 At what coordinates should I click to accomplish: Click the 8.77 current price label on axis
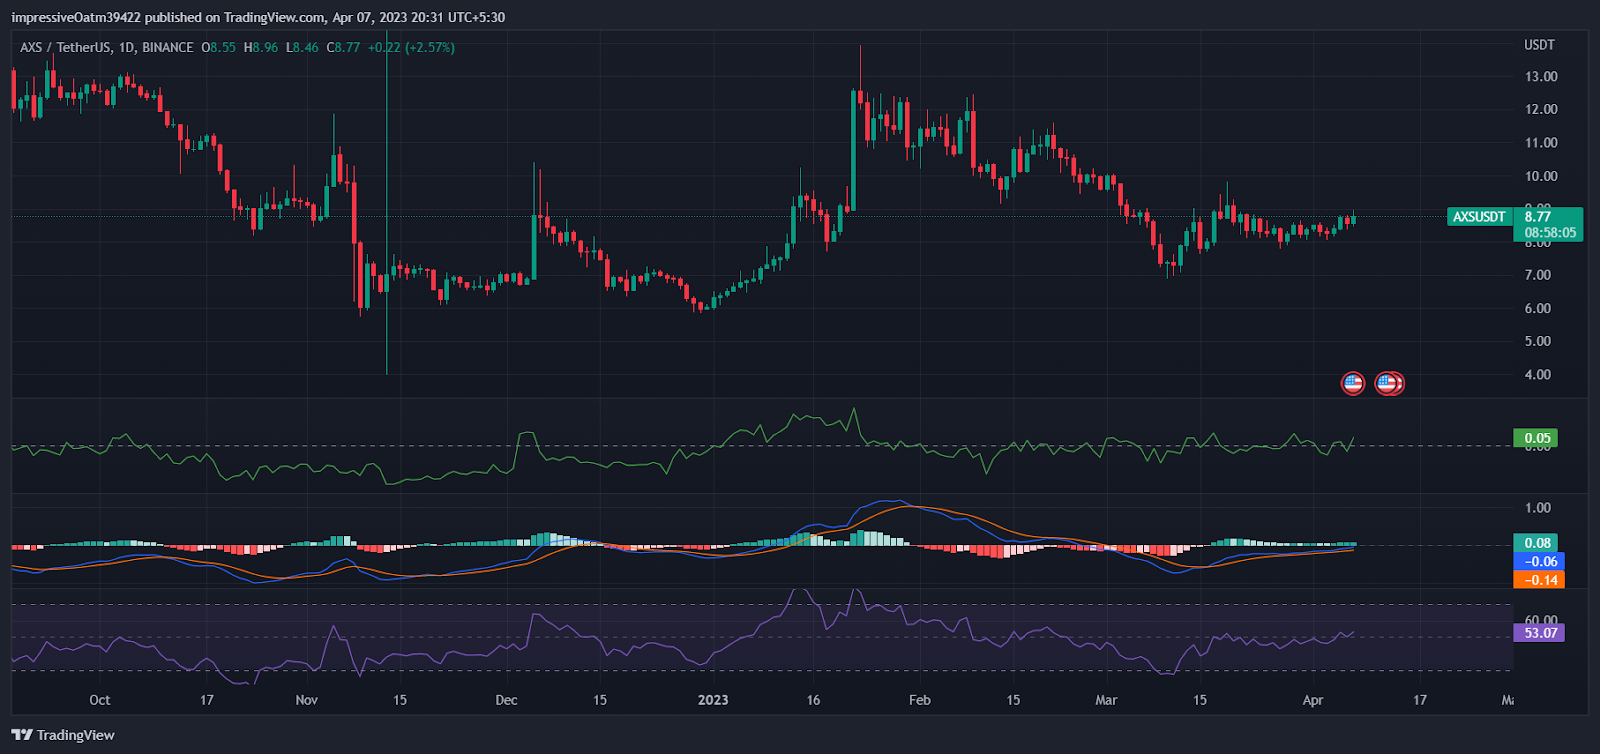[x=1538, y=216]
